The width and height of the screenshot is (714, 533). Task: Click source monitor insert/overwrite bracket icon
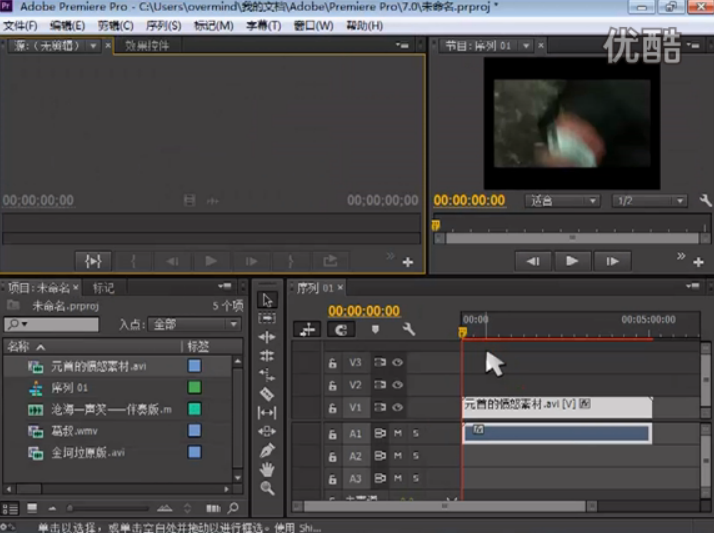point(93,261)
